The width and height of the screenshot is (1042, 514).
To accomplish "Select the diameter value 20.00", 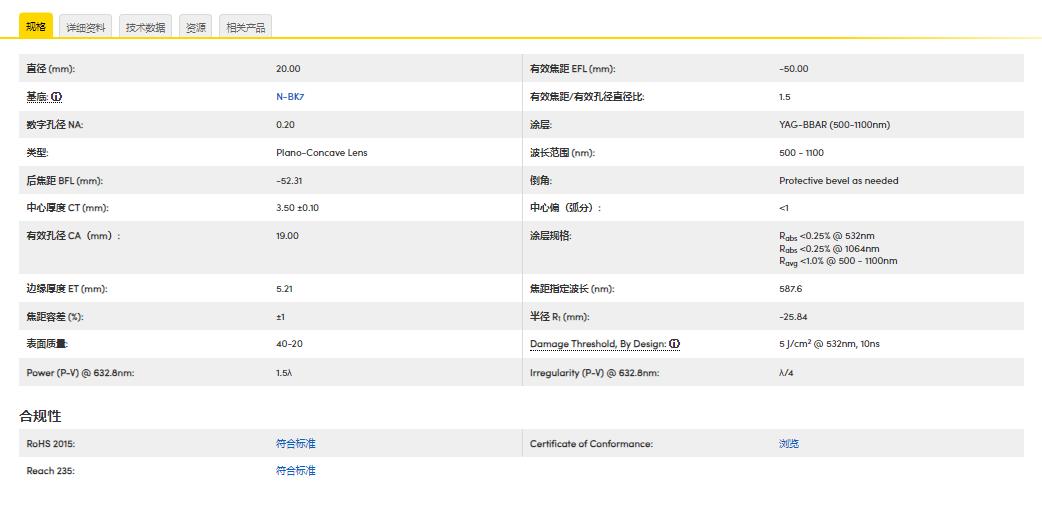I will pos(288,68).
